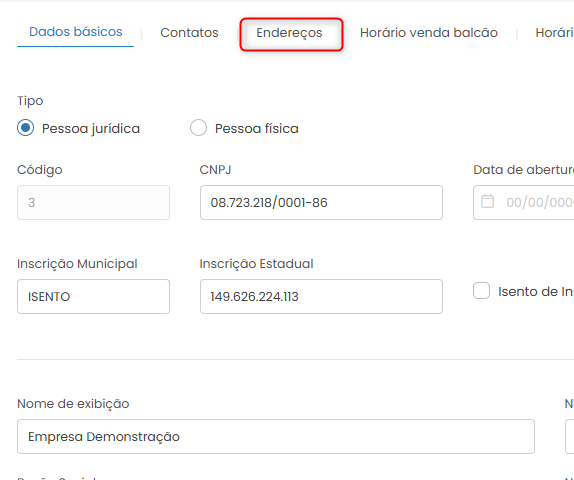Switch to the Dados básicos tab

coord(75,32)
